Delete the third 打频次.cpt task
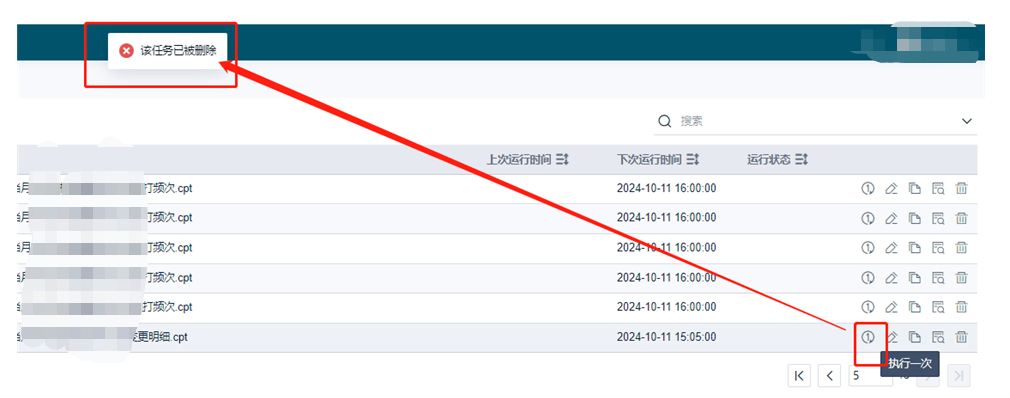The image size is (1010, 398). tap(961, 248)
